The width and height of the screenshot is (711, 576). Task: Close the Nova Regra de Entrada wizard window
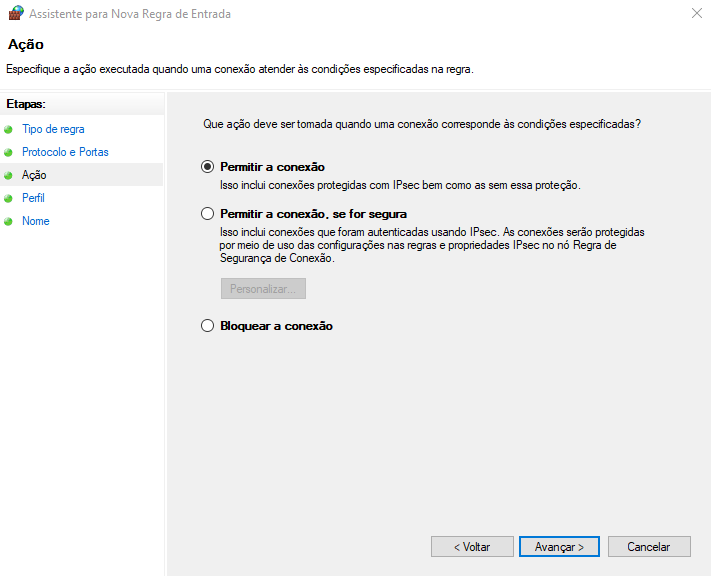click(694, 14)
